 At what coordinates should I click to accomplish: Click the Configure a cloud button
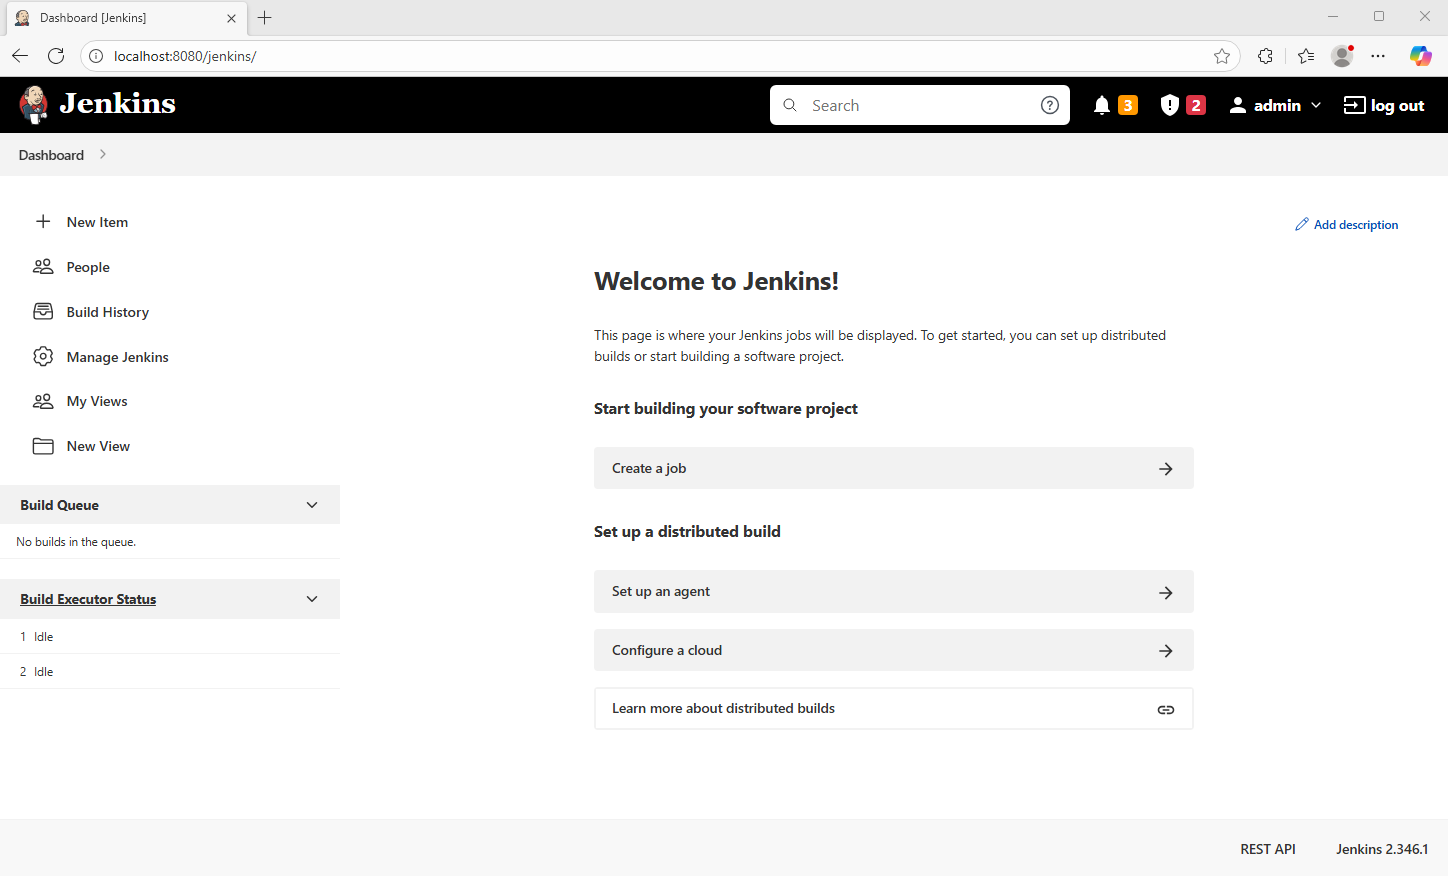pyautogui.click(x=894, y=650)
